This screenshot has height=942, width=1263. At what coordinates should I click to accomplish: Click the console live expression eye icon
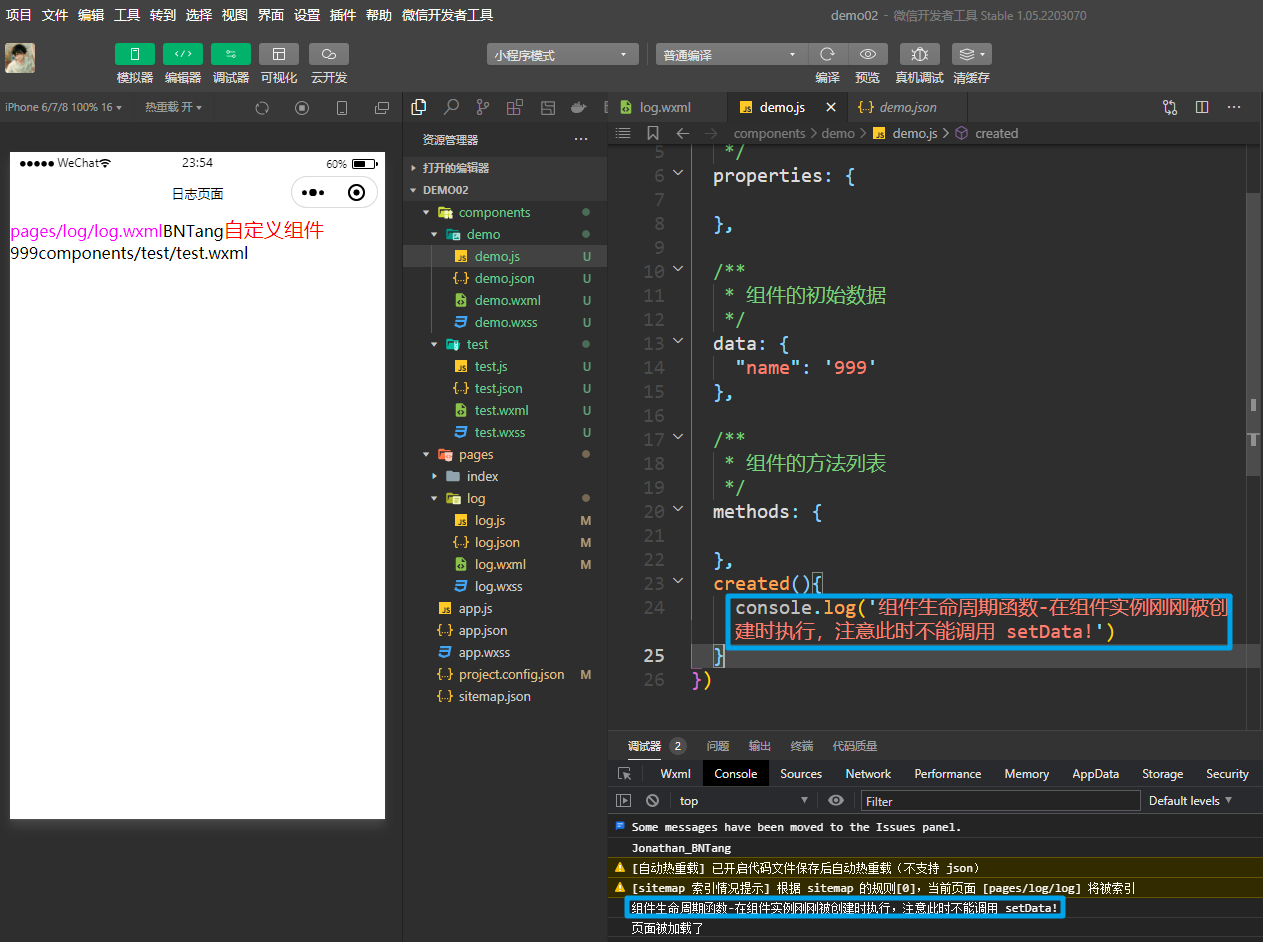point(836,801)
